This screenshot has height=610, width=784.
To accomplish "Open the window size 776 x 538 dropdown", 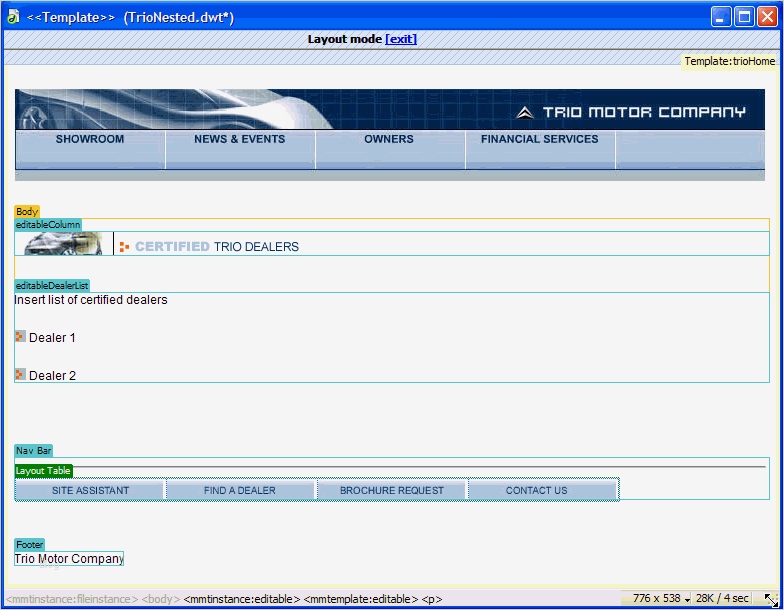I will pyautogui.click(x=661, y=598).
